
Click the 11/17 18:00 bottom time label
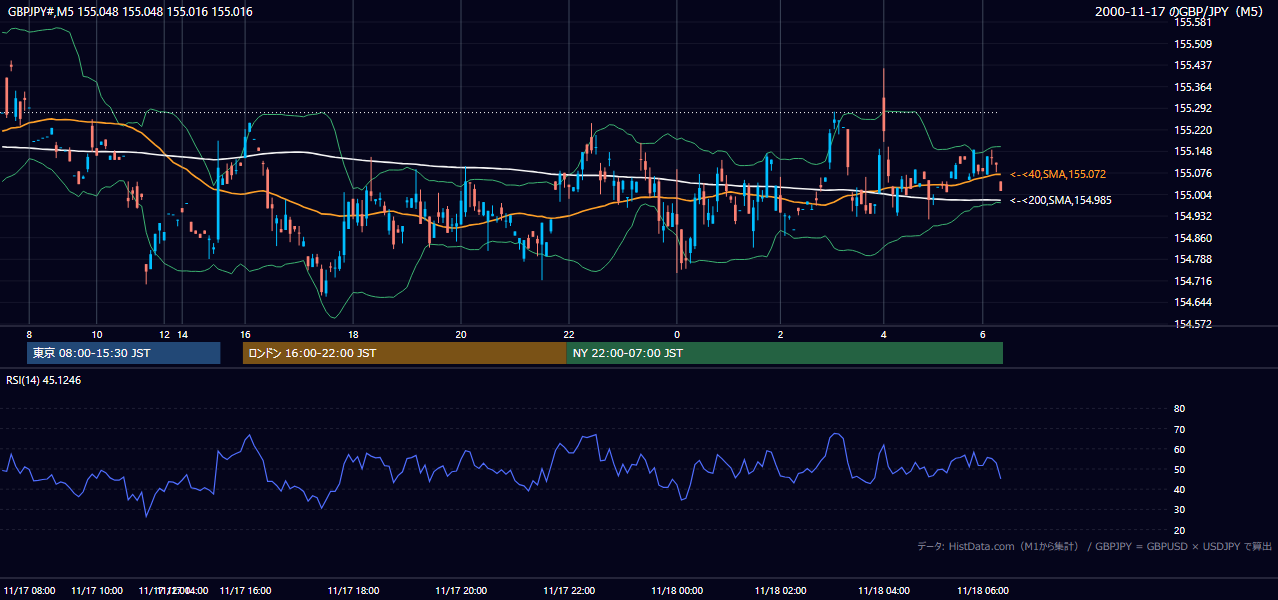click(x=353, y=590)
